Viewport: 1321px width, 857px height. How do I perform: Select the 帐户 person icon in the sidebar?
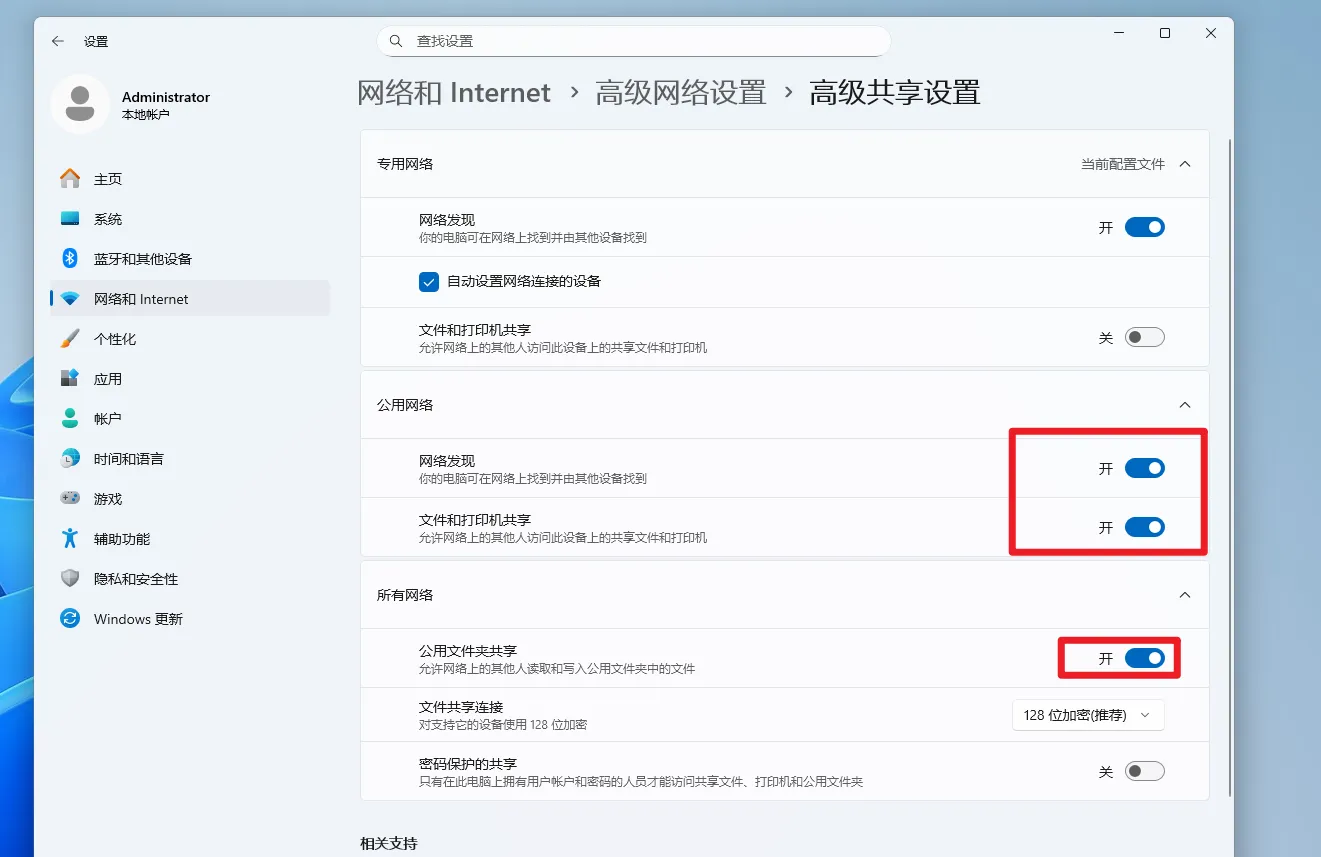70,419
